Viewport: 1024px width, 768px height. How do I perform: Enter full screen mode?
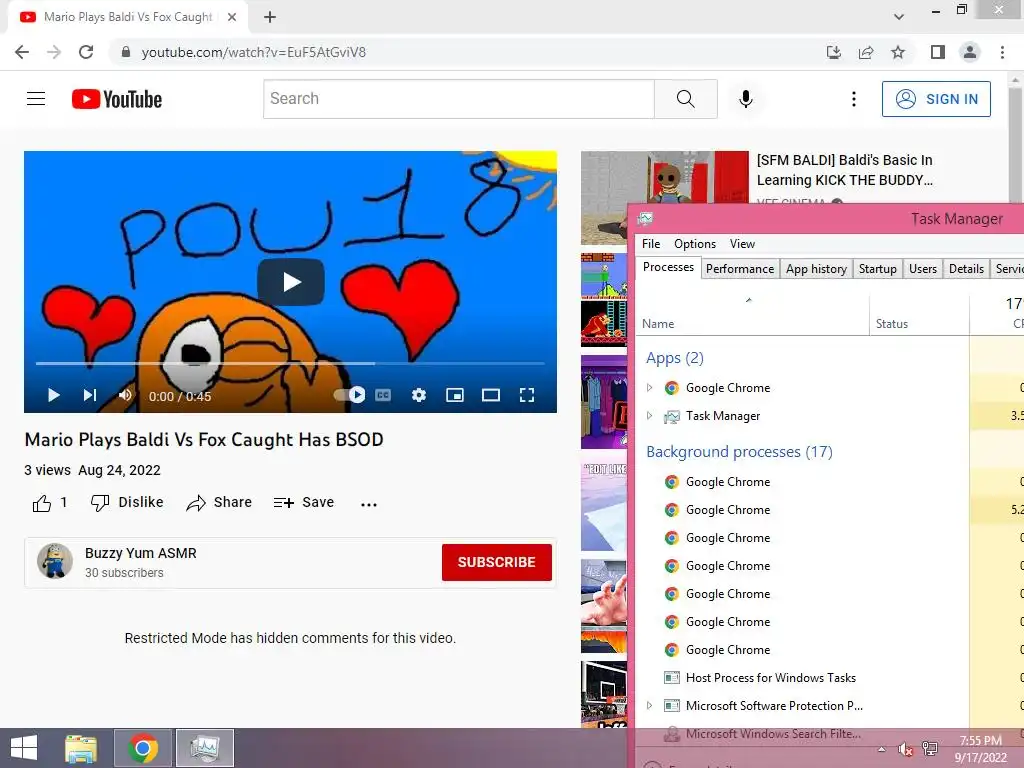coord(527,395)
